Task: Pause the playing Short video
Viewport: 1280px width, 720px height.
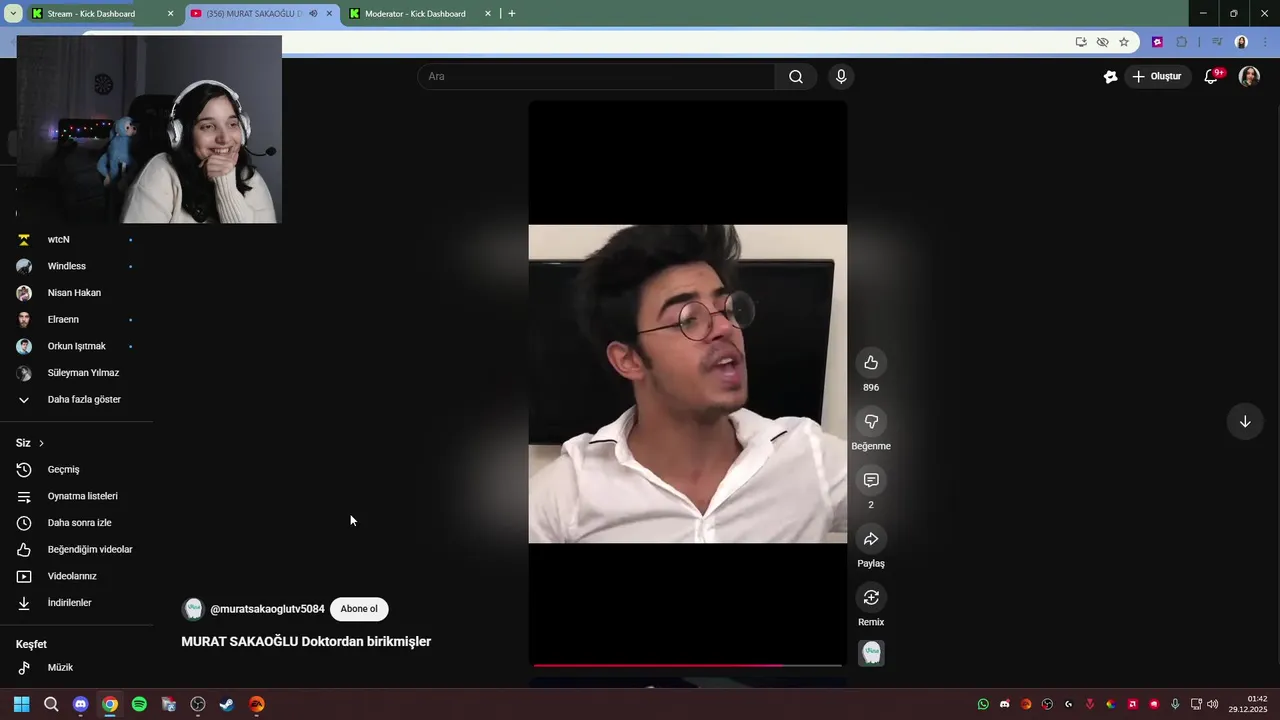Action: (x=688, y=384)
